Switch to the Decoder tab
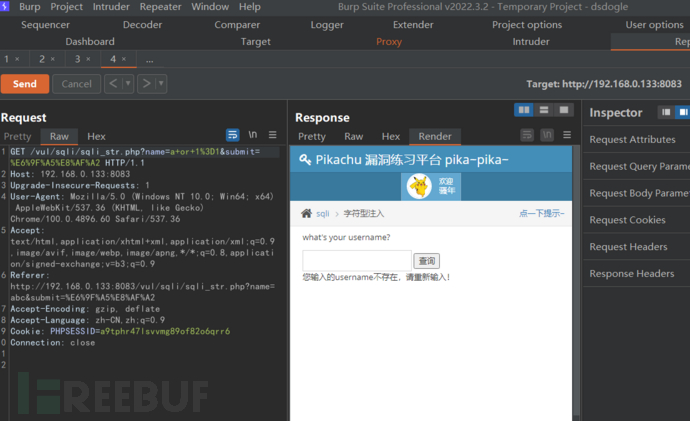The image size is (690, 421). (x=142, y=25)
